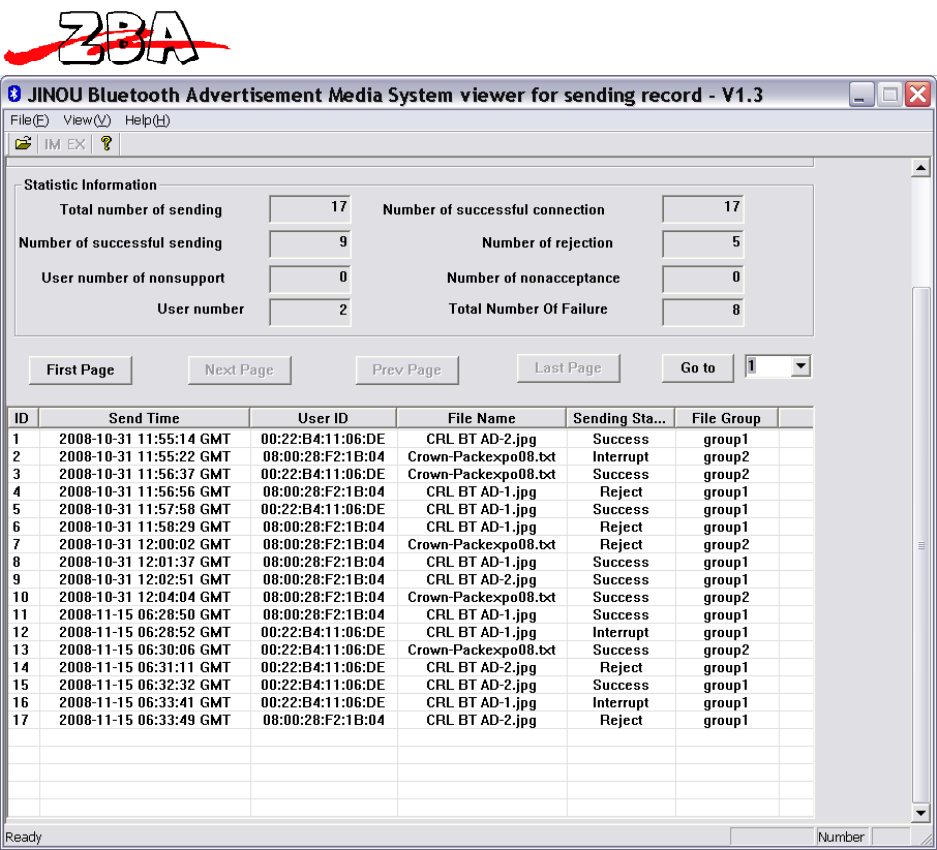The height and width of the screenshot is (850, 937).
Task: Click the Last Page button
Action: [x=568, y=368]
